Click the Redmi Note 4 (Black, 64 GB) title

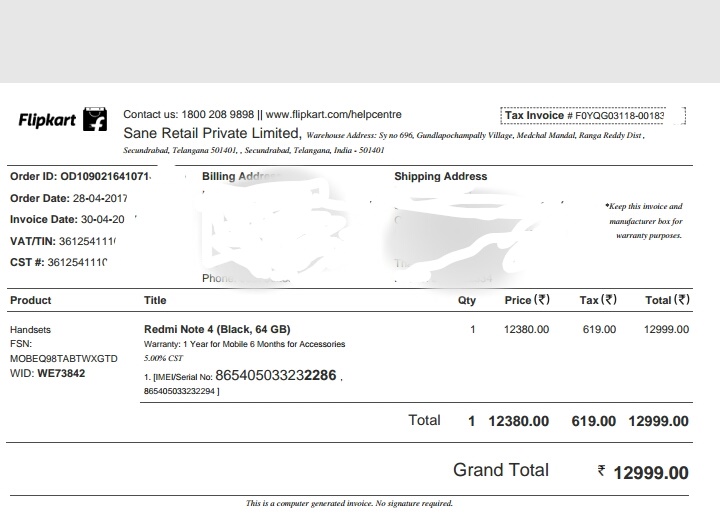[217, 329]
